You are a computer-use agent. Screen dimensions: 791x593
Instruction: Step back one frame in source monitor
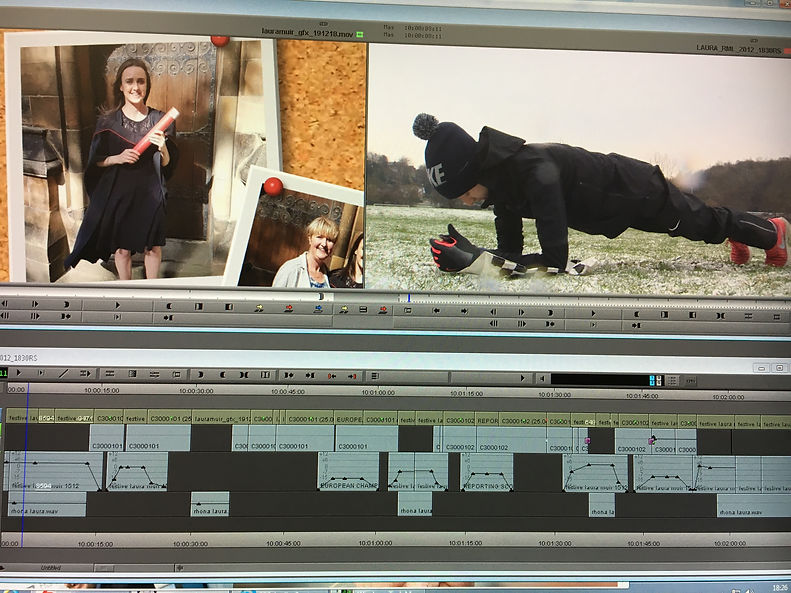(5, 304)
